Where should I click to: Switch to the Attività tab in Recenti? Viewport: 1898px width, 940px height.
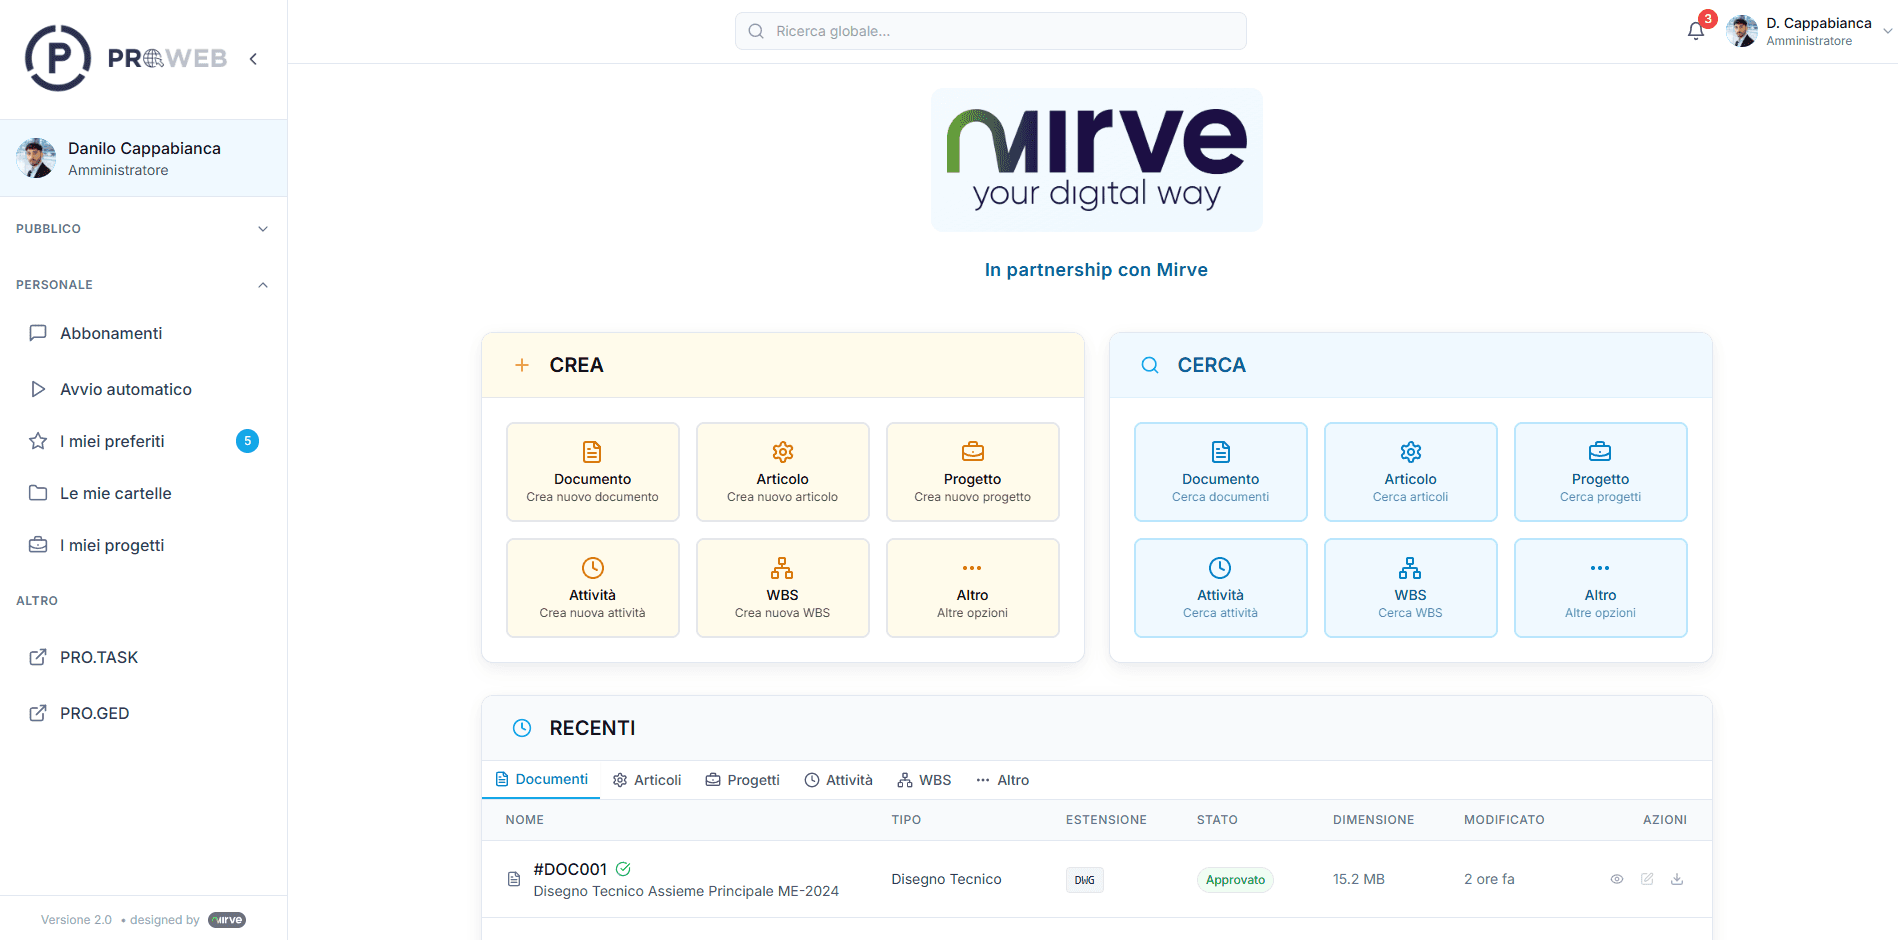pos(839,780)
